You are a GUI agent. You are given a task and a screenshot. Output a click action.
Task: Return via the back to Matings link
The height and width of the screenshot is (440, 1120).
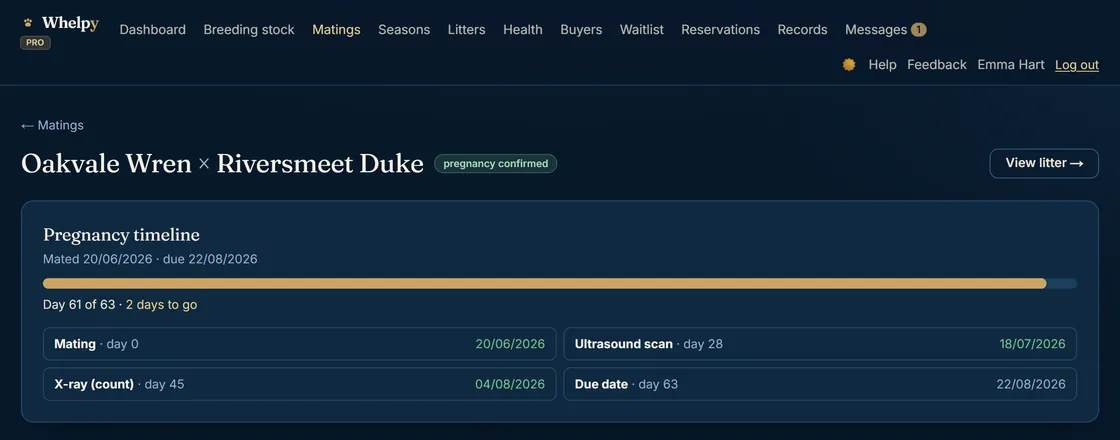coord(52,126)
